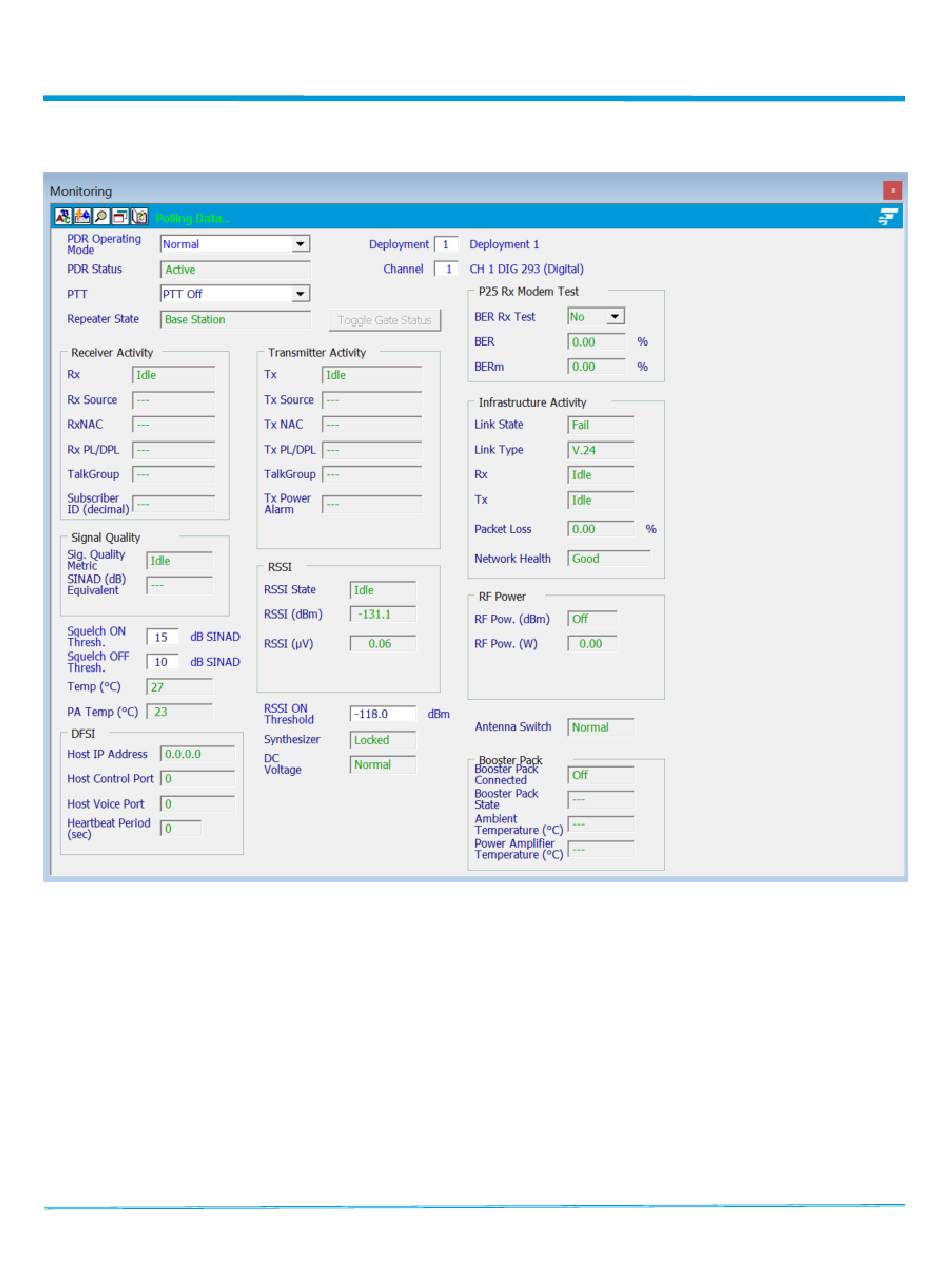Click the ABC text toolbar icon
This screenshot has width=950, height=1284.
pyautogui.click(x=62, y=216)
